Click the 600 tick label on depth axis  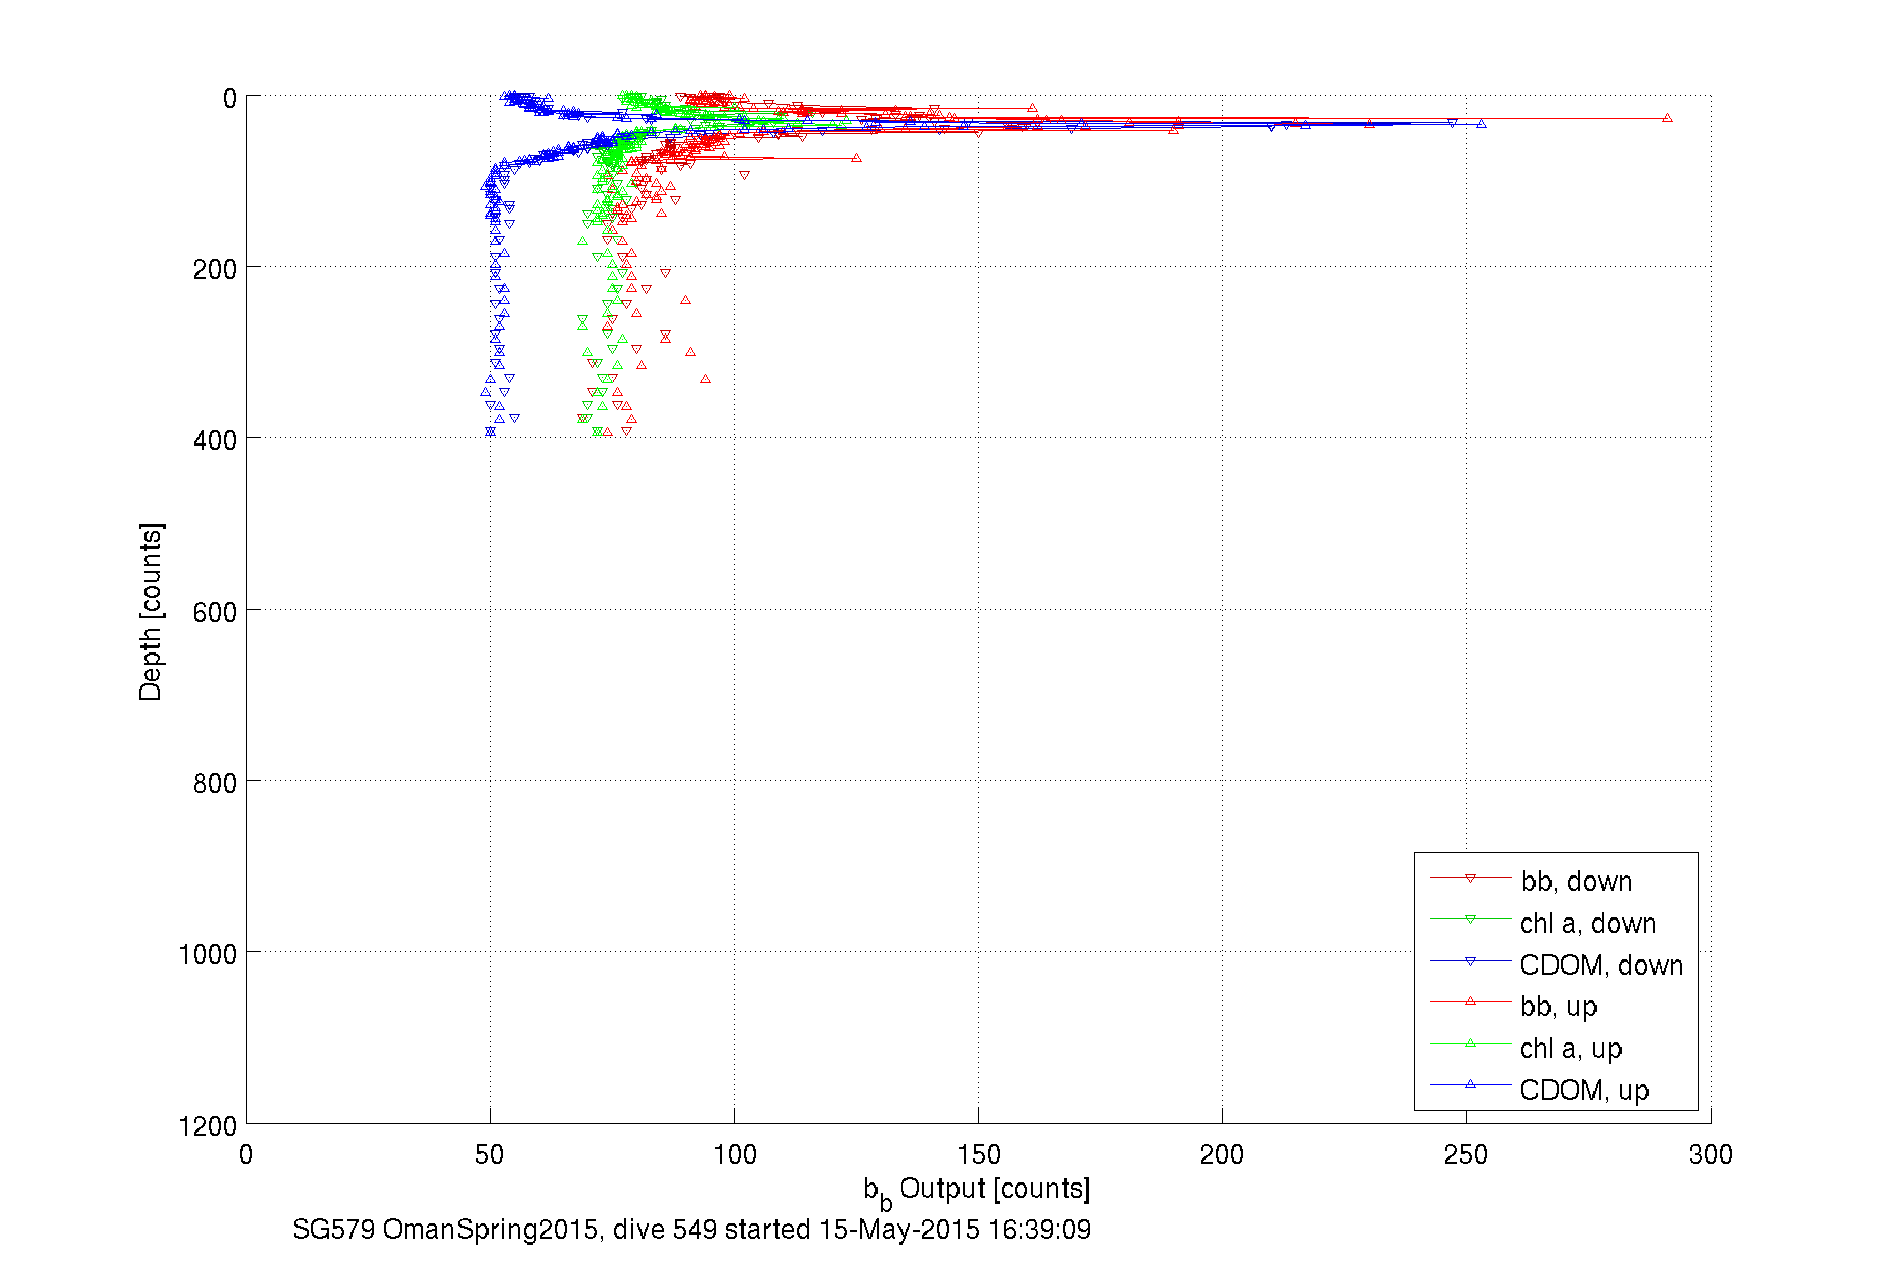[214, 612]
